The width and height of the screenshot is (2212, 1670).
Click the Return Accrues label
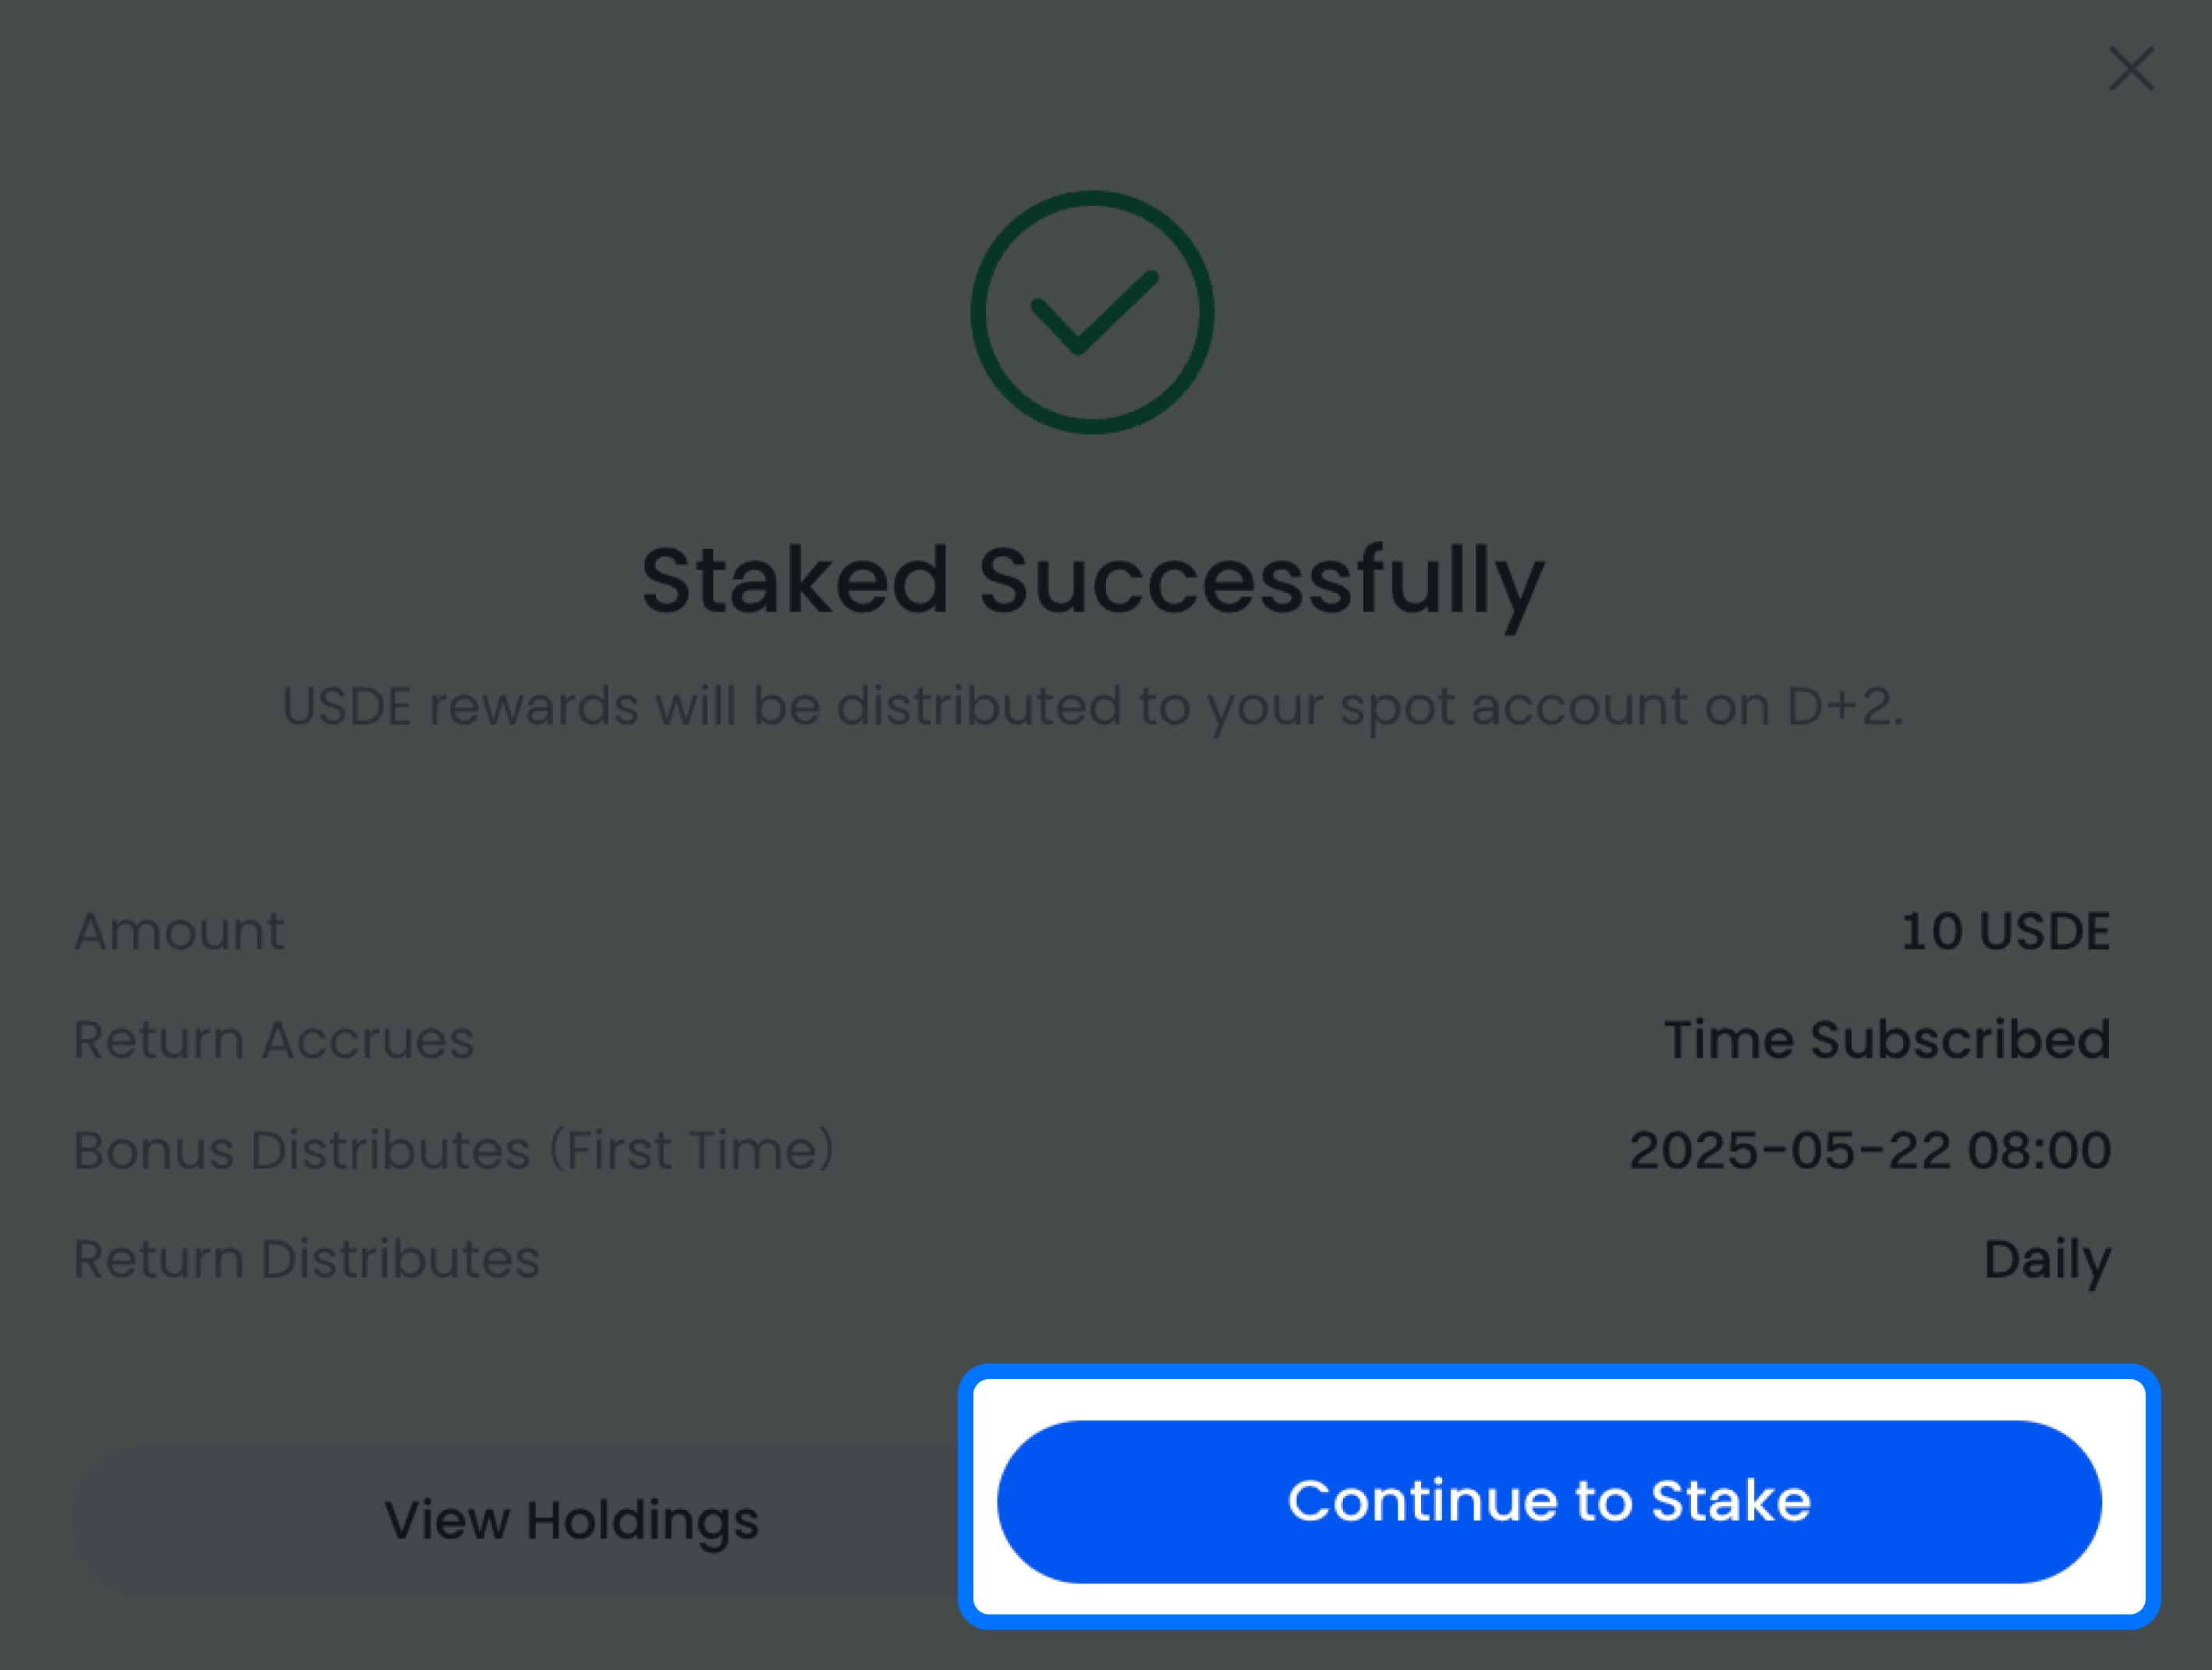click(x=273, y=1040)
